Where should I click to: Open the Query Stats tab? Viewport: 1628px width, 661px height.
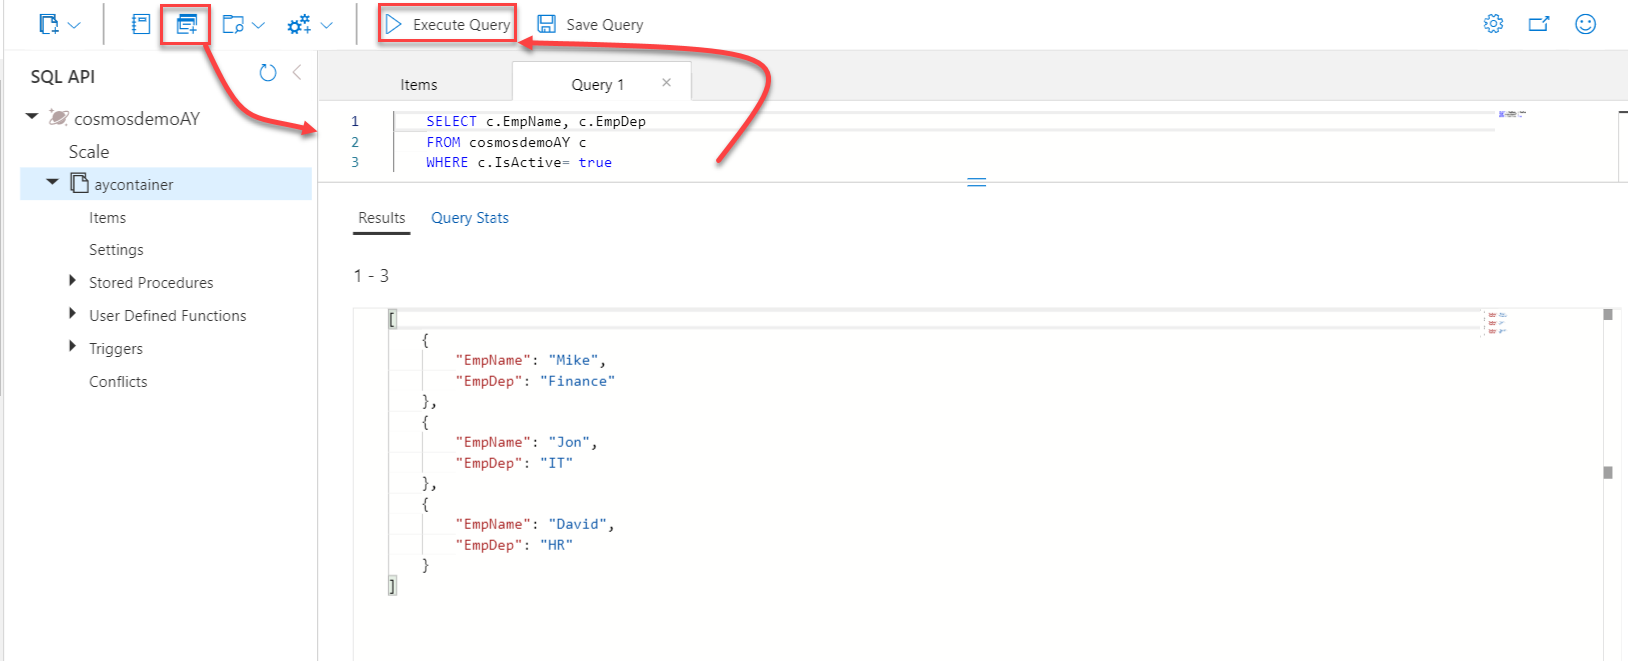[469, 218]
